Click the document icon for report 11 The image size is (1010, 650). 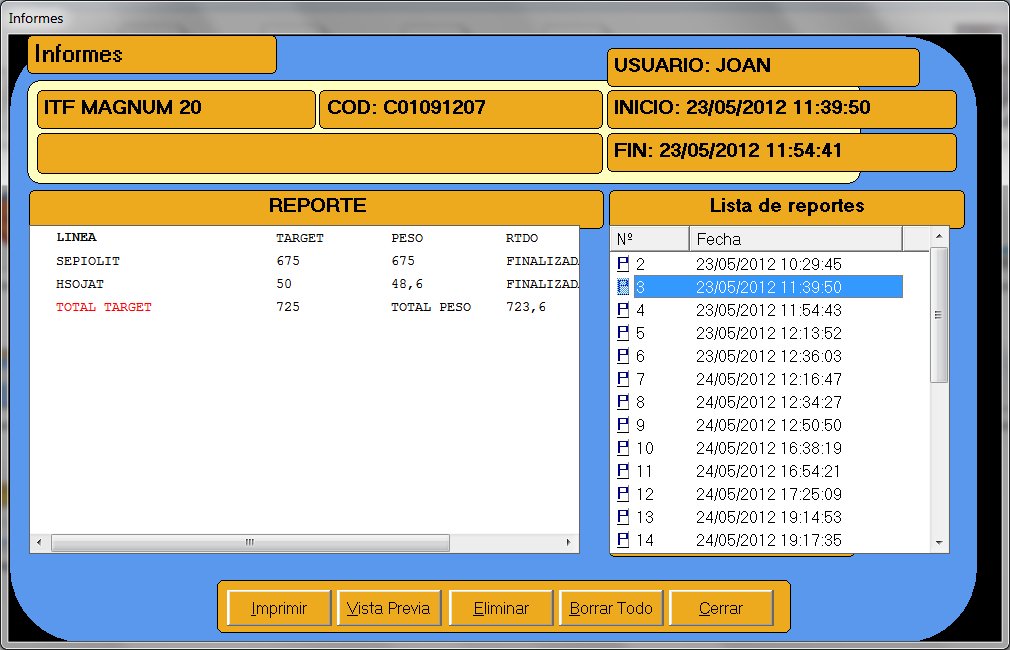pyautogui.click(x=623, y=471)
